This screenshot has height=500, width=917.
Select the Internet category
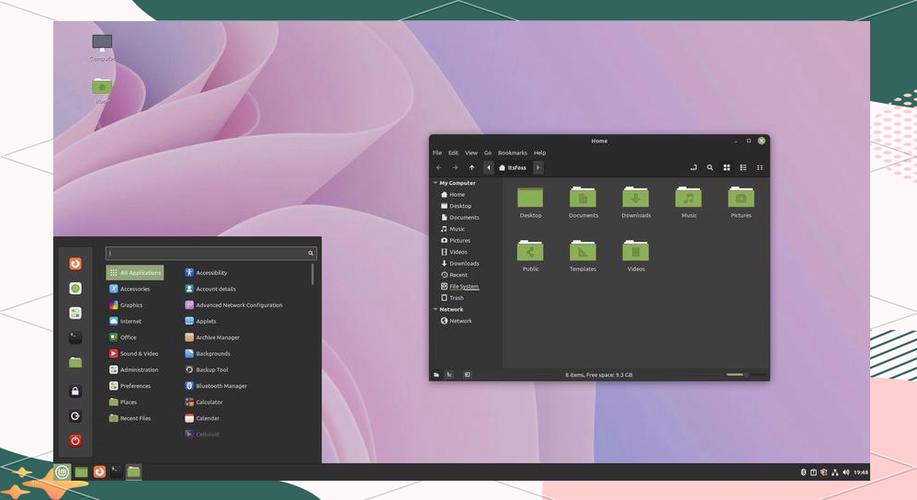point(126,321)
